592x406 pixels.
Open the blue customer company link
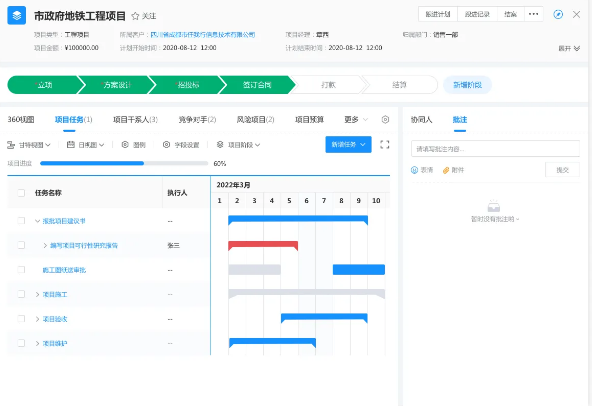(203, 35)
